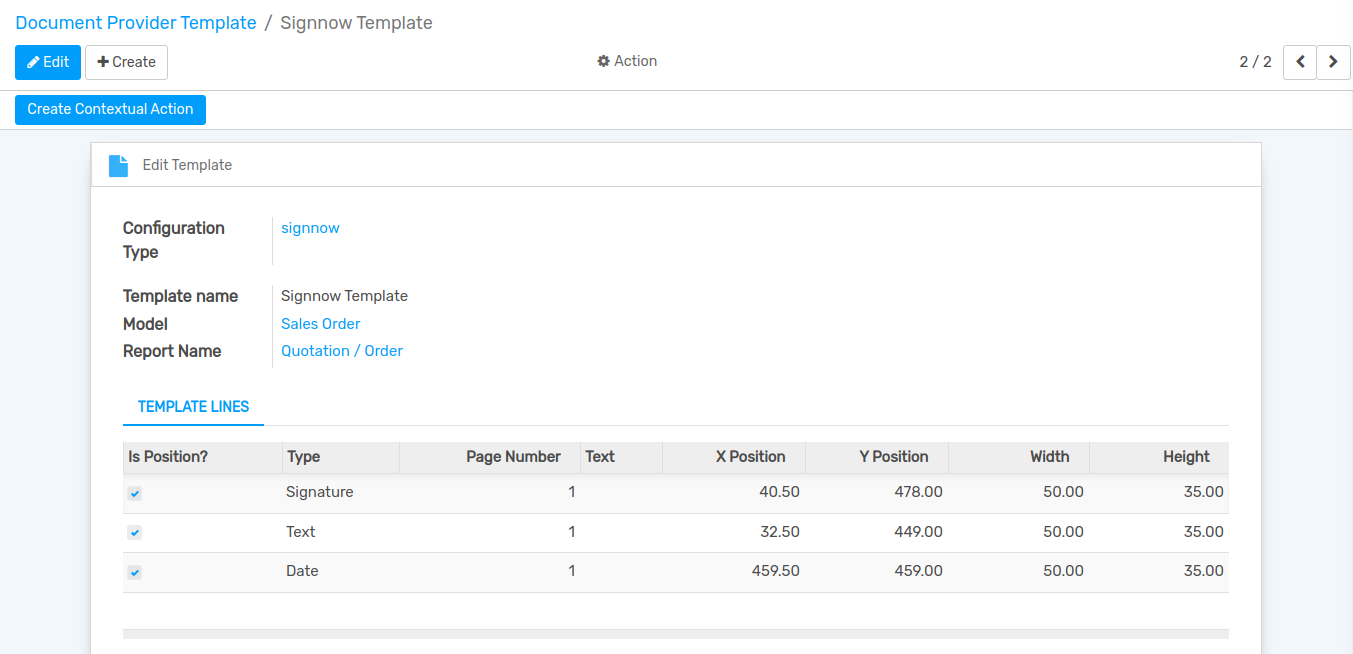
Task: Go to next record arrow
Action: 1333,62
